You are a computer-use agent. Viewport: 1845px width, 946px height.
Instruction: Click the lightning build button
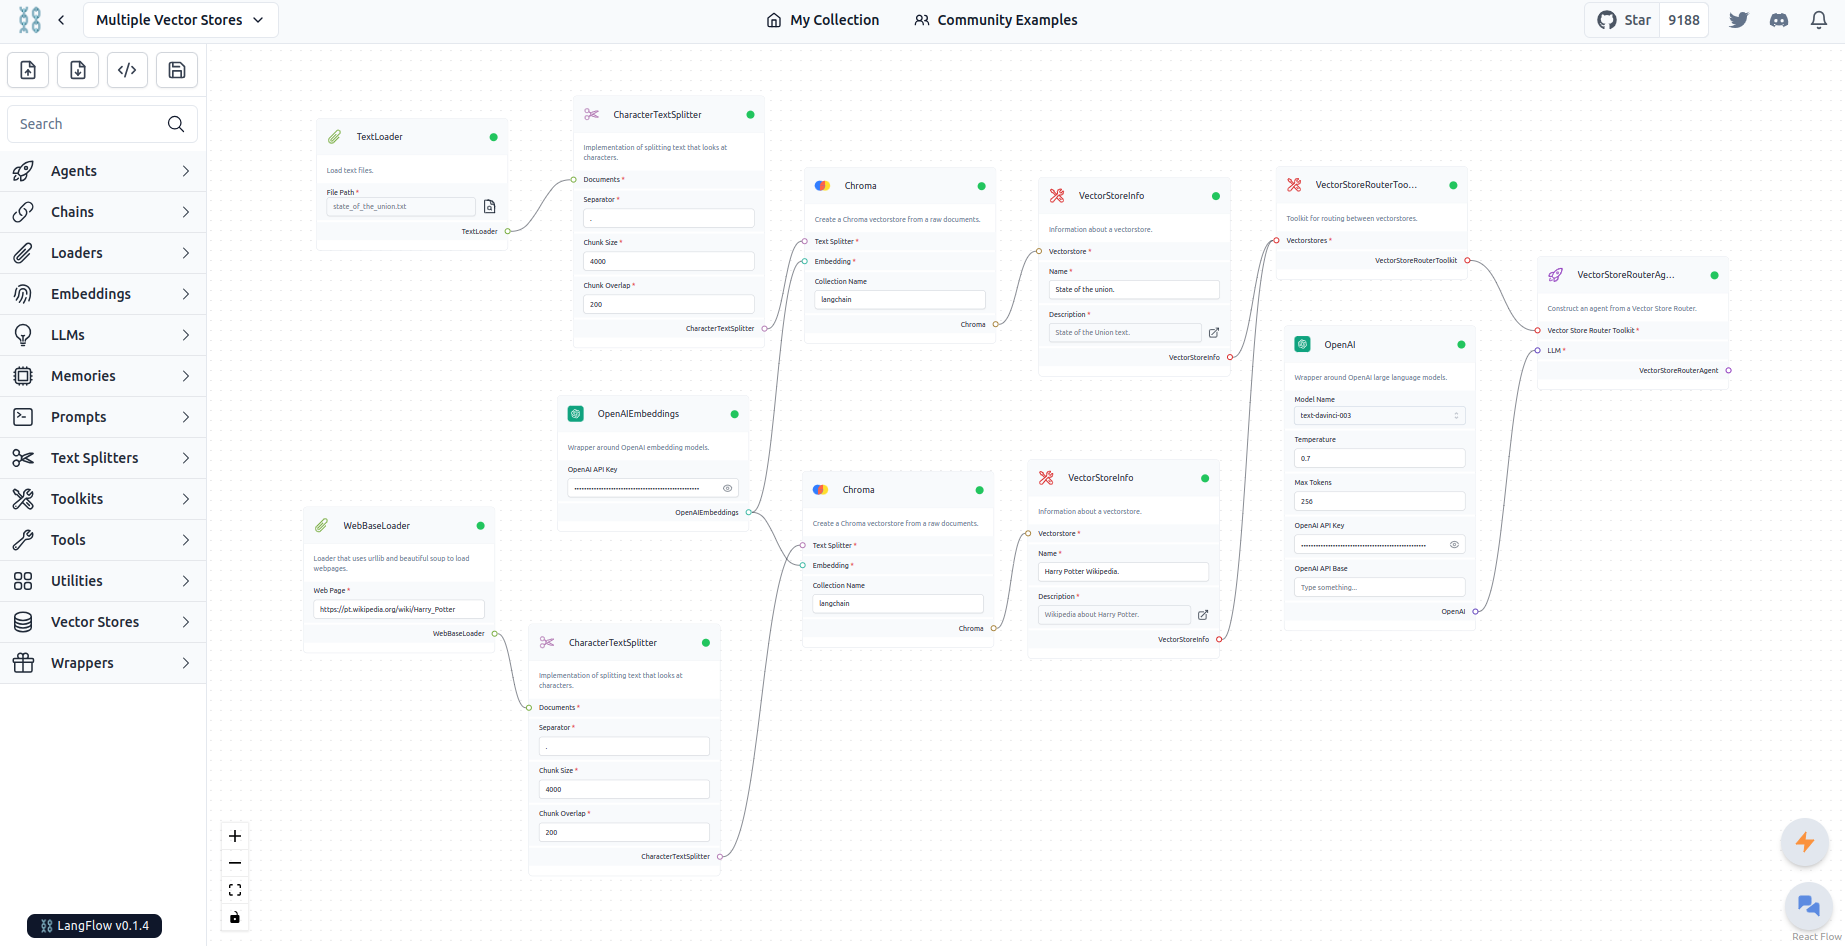pyautogui.click(x=1805, y=842)
